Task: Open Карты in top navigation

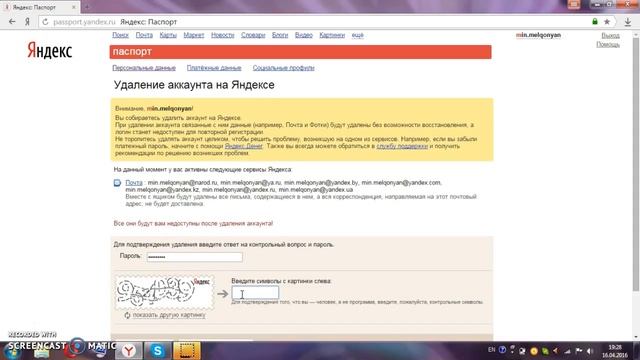Action: click(168, 35)
